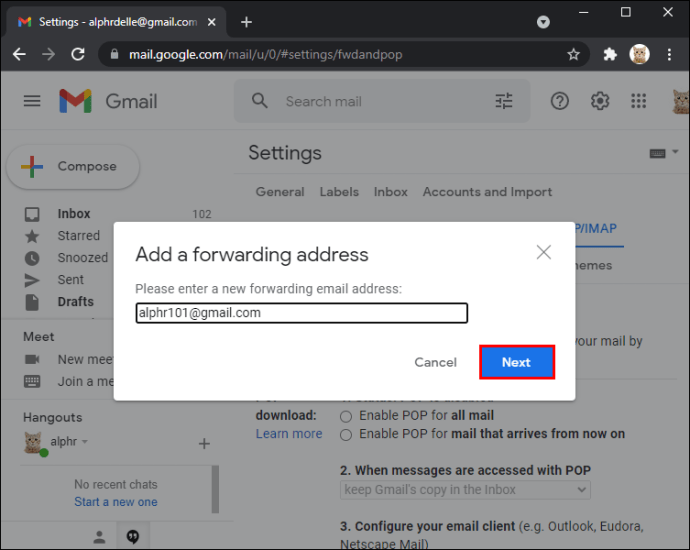Switch to Inbox settings tab
The width and height of the screenshot is (690, 550).
391,192
